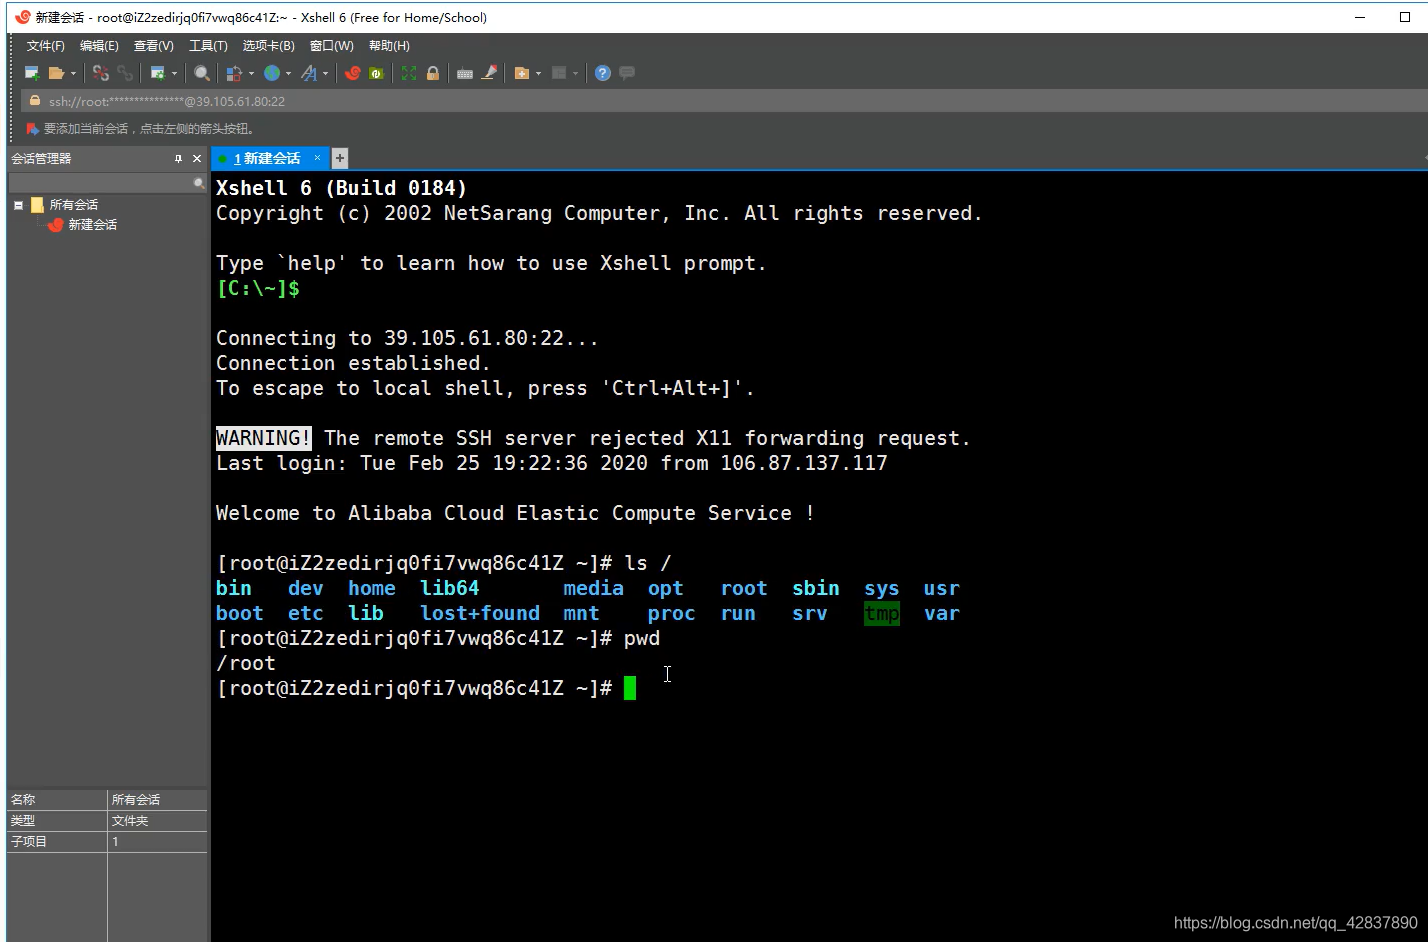Click the greyed Reconnect link icon
This screenshot has width=1428, height=942.
125,73
